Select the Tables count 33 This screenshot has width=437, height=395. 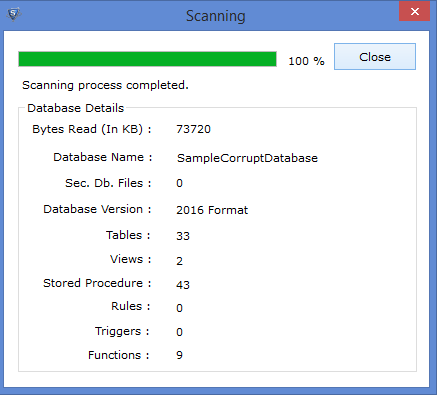click(183, 236)
